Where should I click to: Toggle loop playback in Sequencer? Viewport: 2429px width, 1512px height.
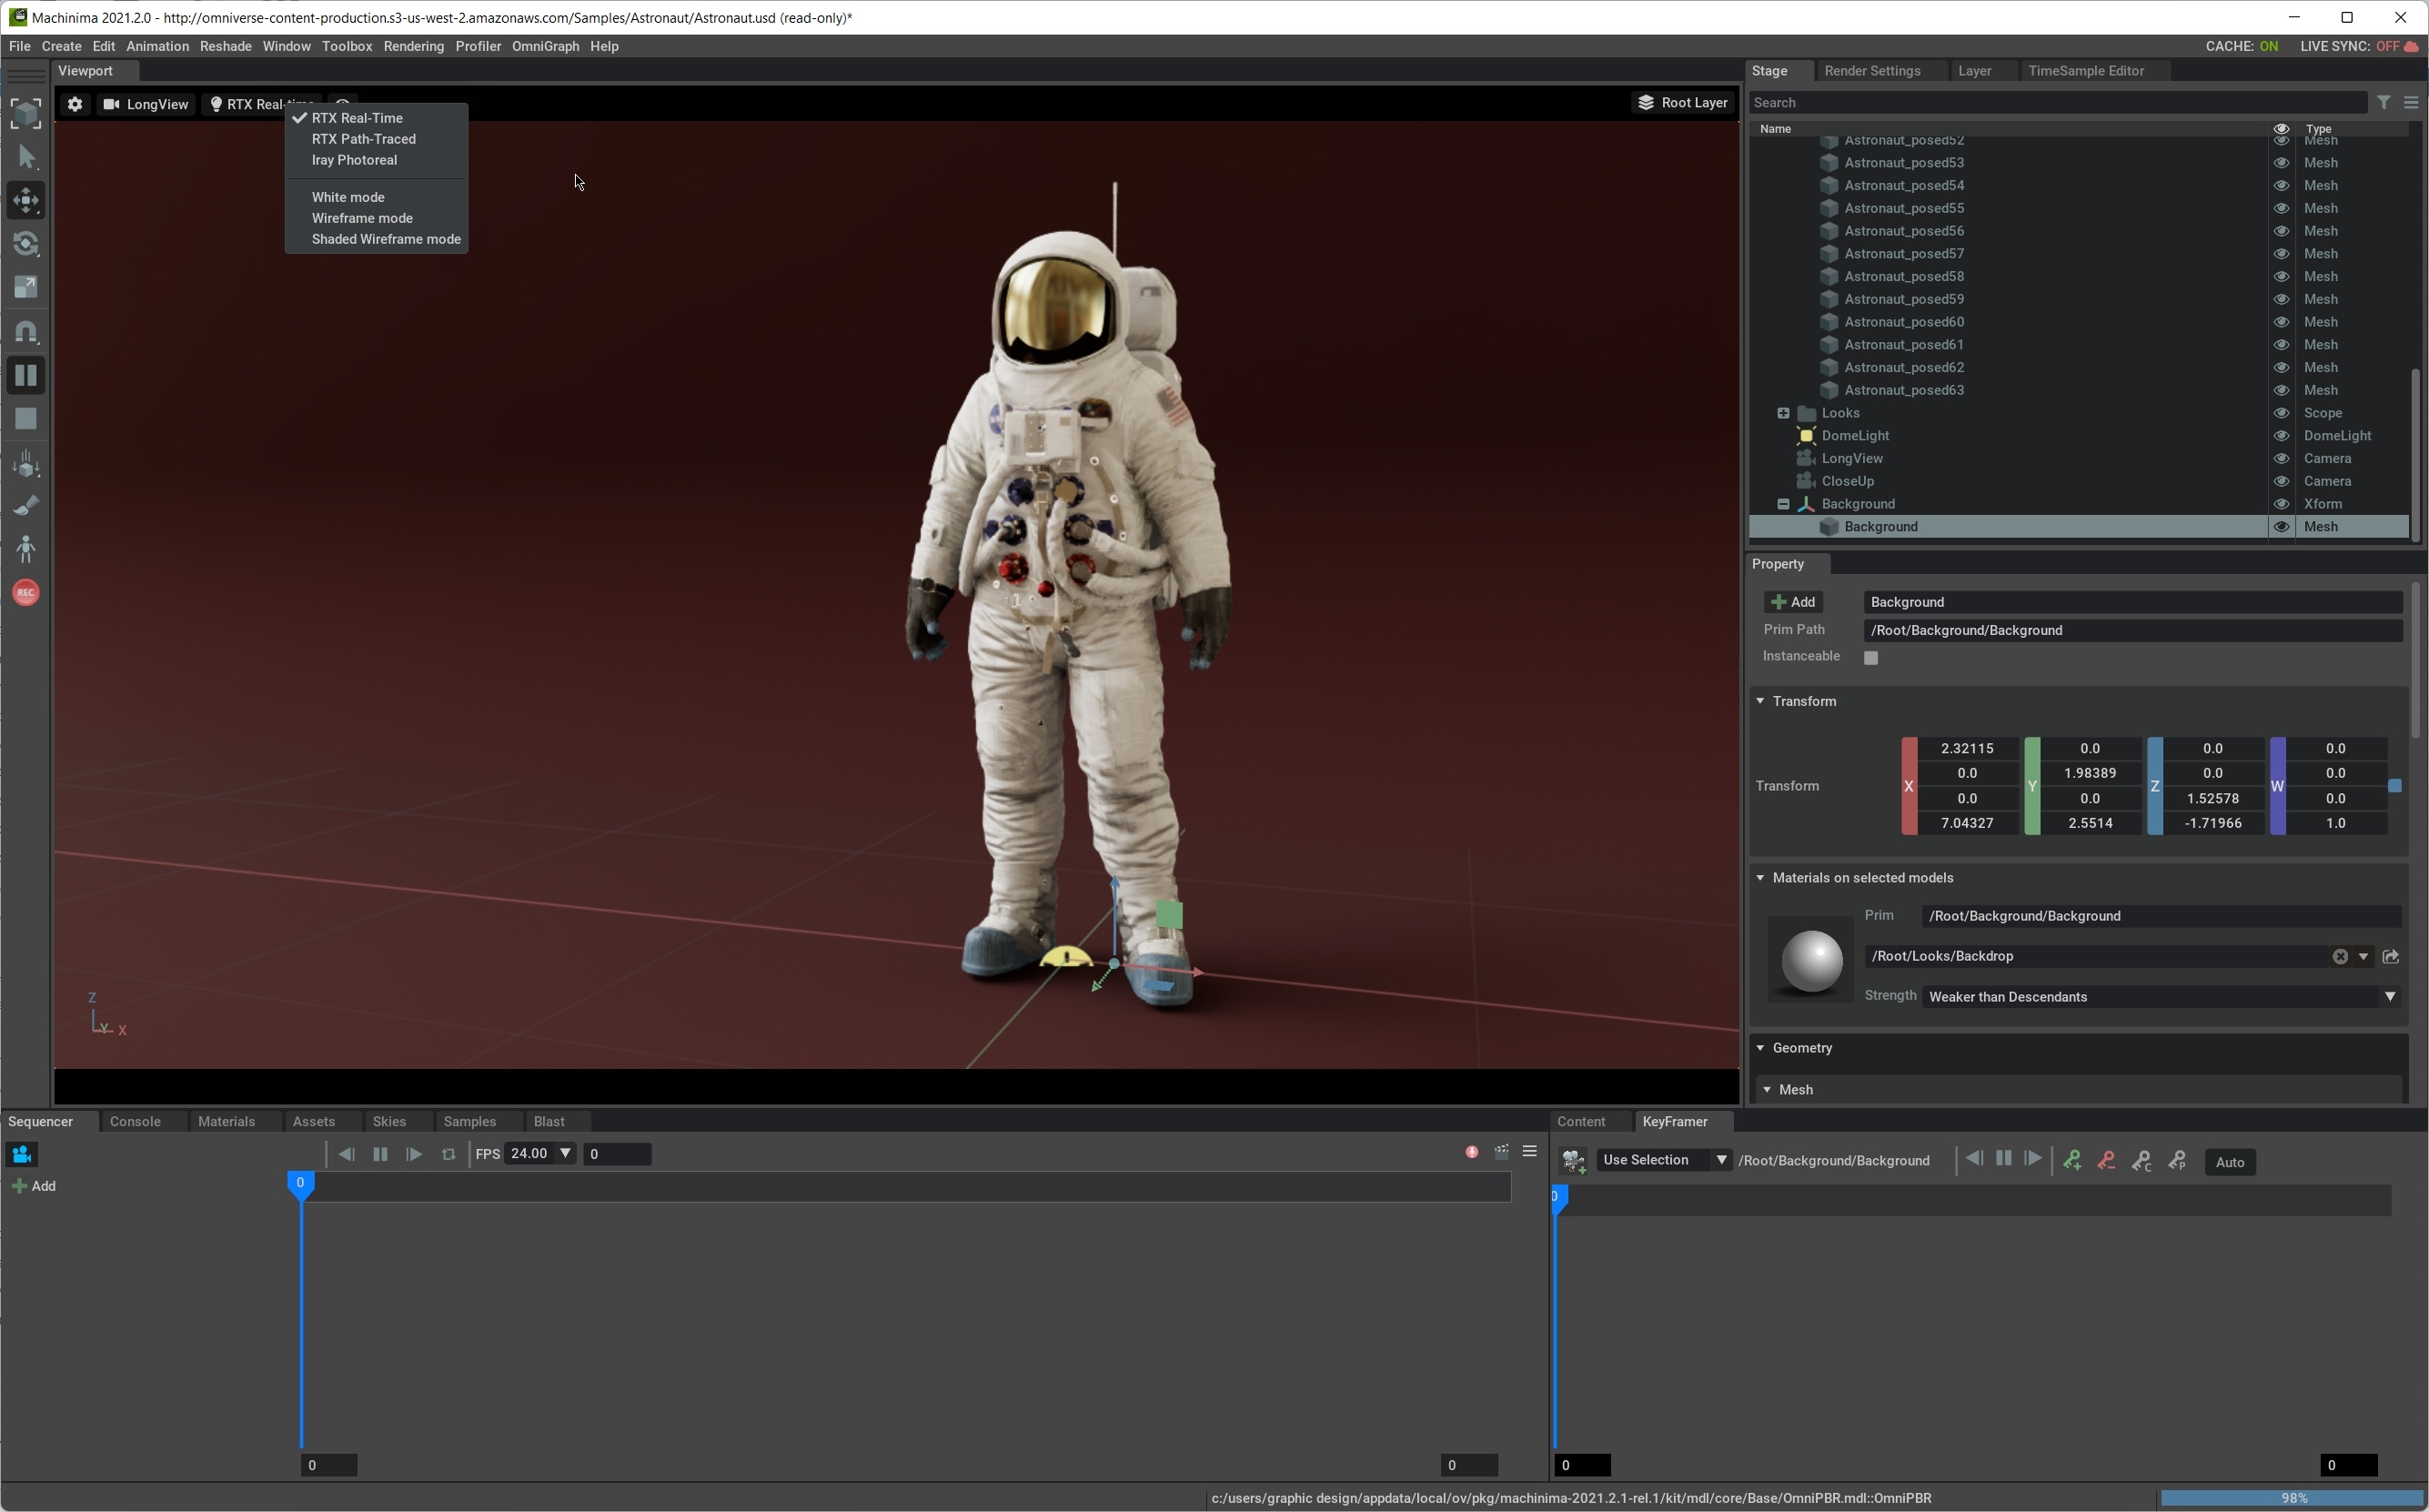pos(449,1154)
